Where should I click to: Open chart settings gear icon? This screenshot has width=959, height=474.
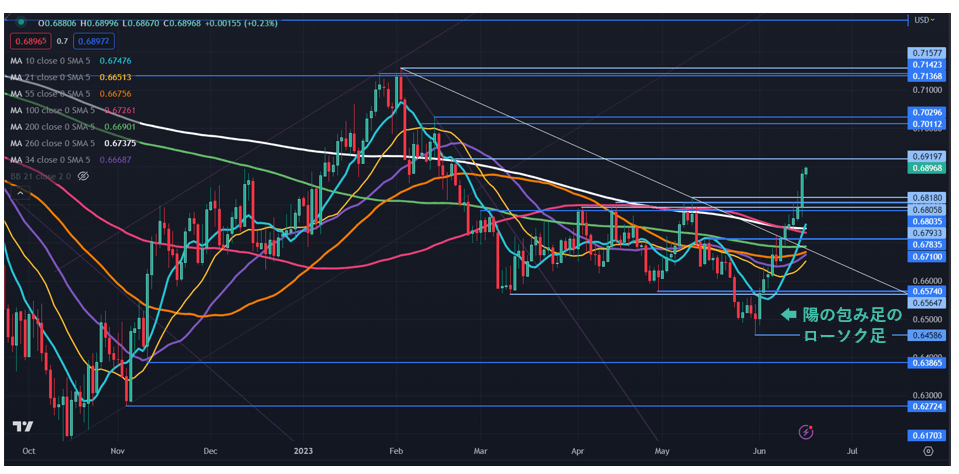coord(928,451)
